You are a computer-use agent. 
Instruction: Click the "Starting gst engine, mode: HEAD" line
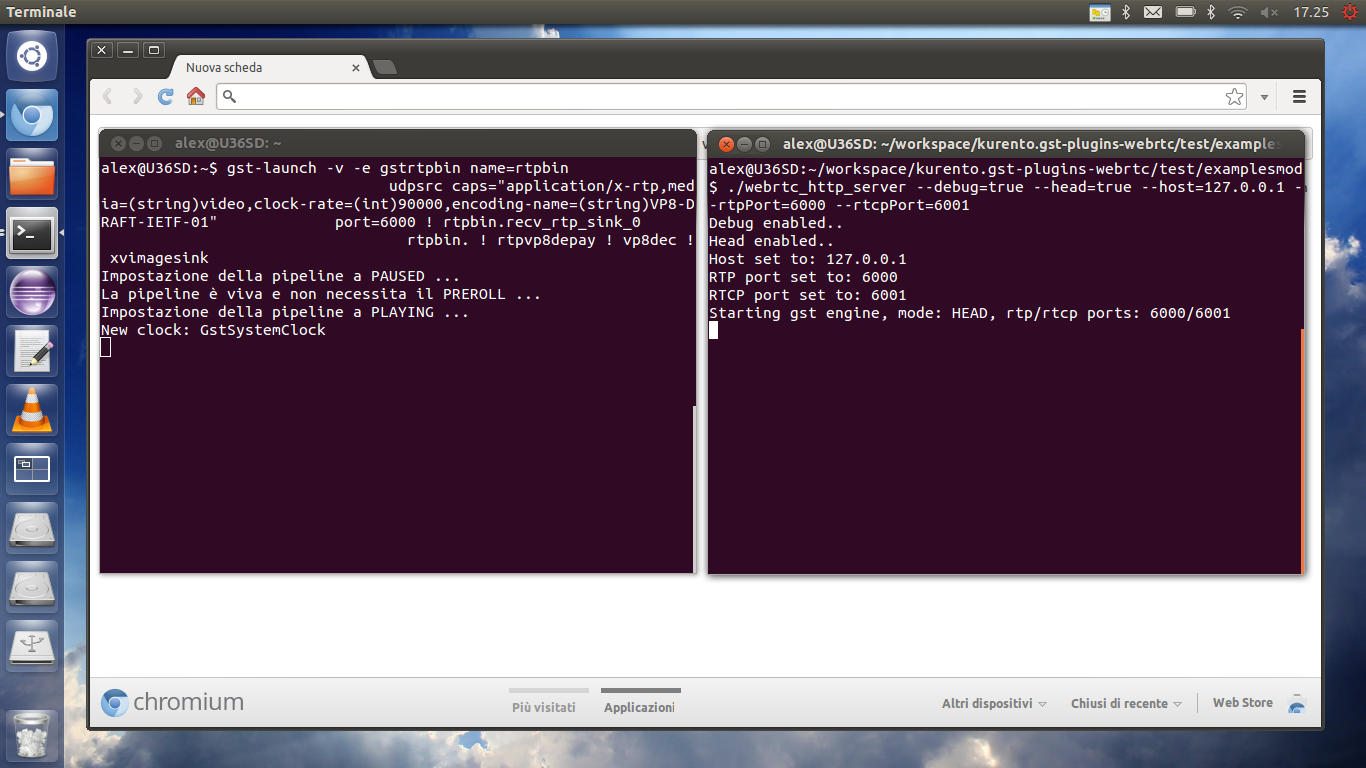[970, 313]
